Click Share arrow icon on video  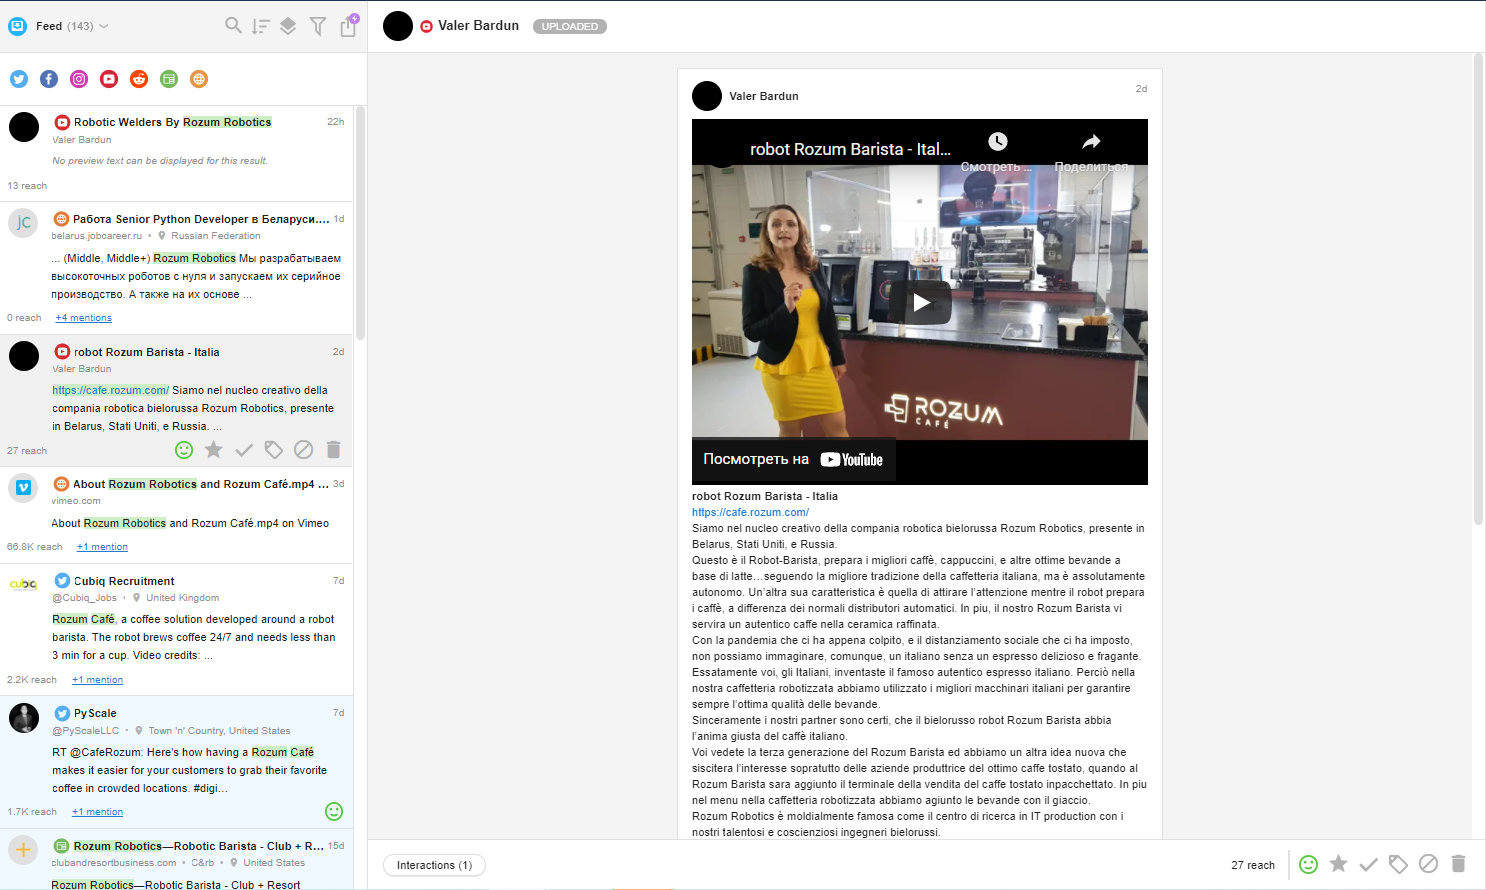(x=1091, y=142)
